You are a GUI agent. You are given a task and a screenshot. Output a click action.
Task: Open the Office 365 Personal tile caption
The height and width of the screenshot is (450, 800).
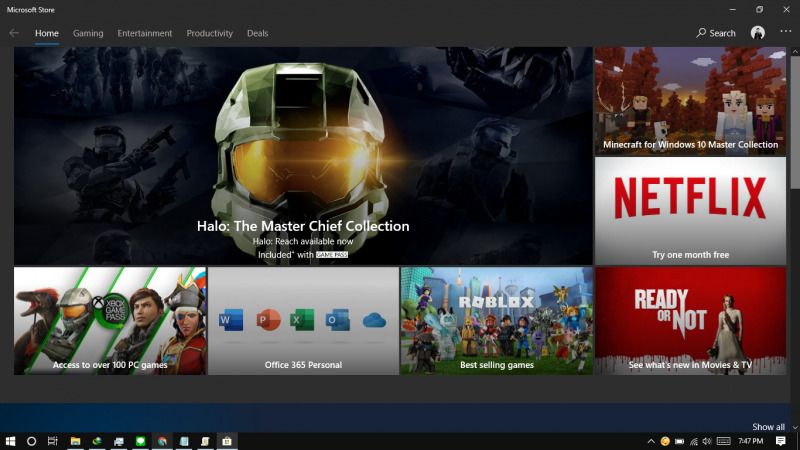point(303,365)
